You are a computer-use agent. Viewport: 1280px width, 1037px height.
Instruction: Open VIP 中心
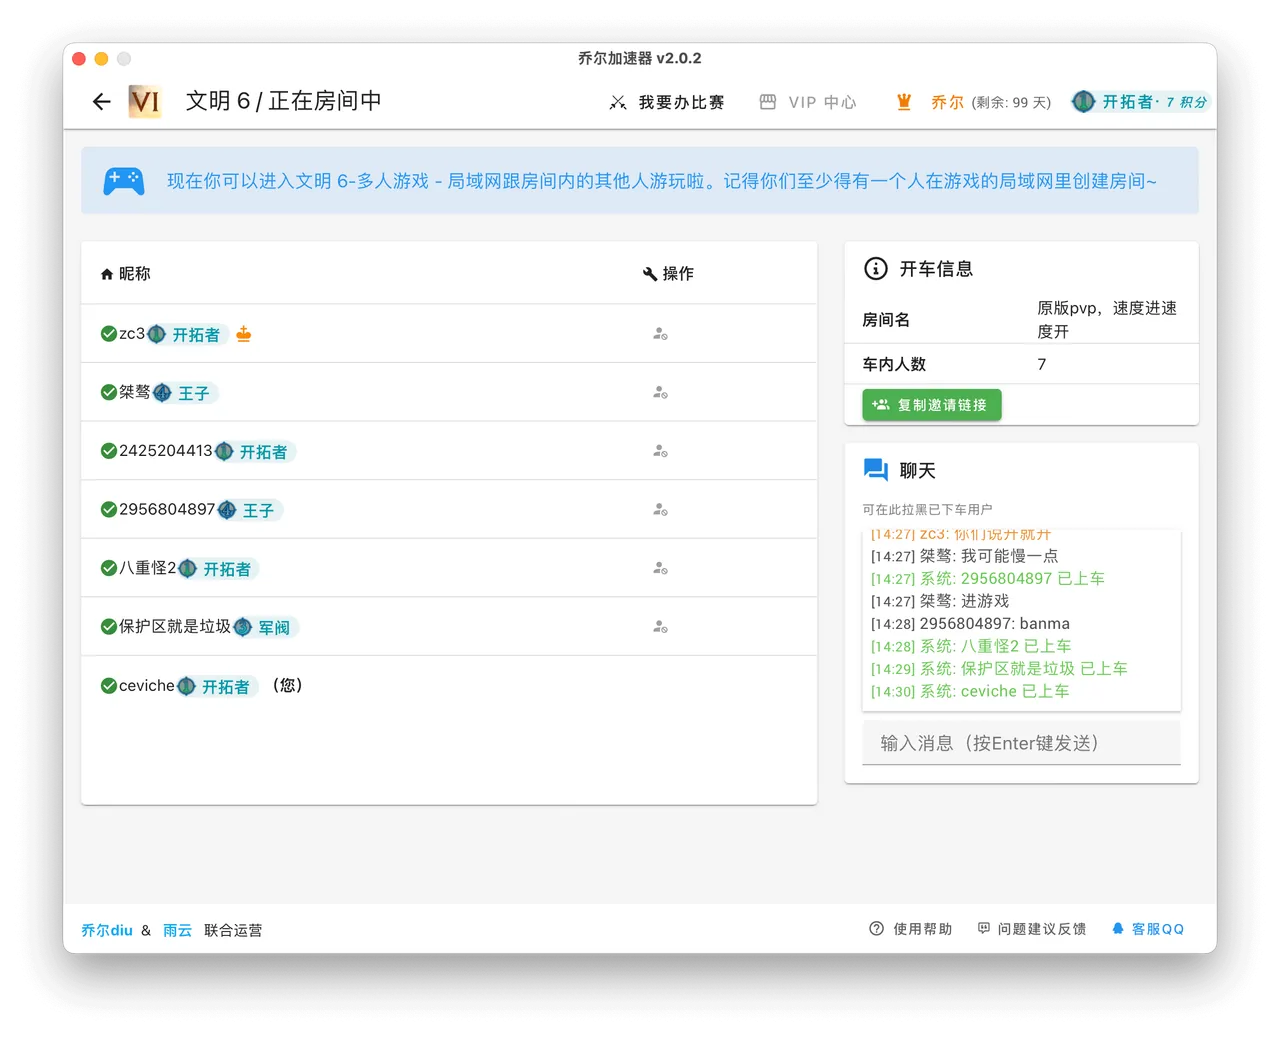(x=808, y=102)
